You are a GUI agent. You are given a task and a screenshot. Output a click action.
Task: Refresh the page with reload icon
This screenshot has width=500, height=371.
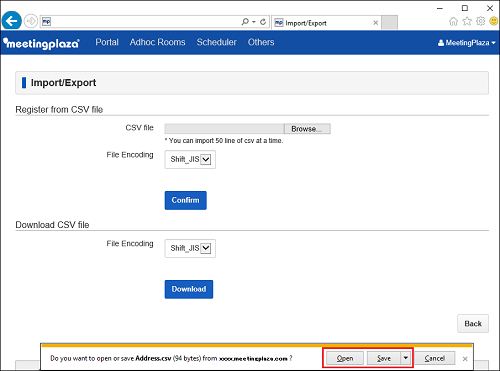263,22
